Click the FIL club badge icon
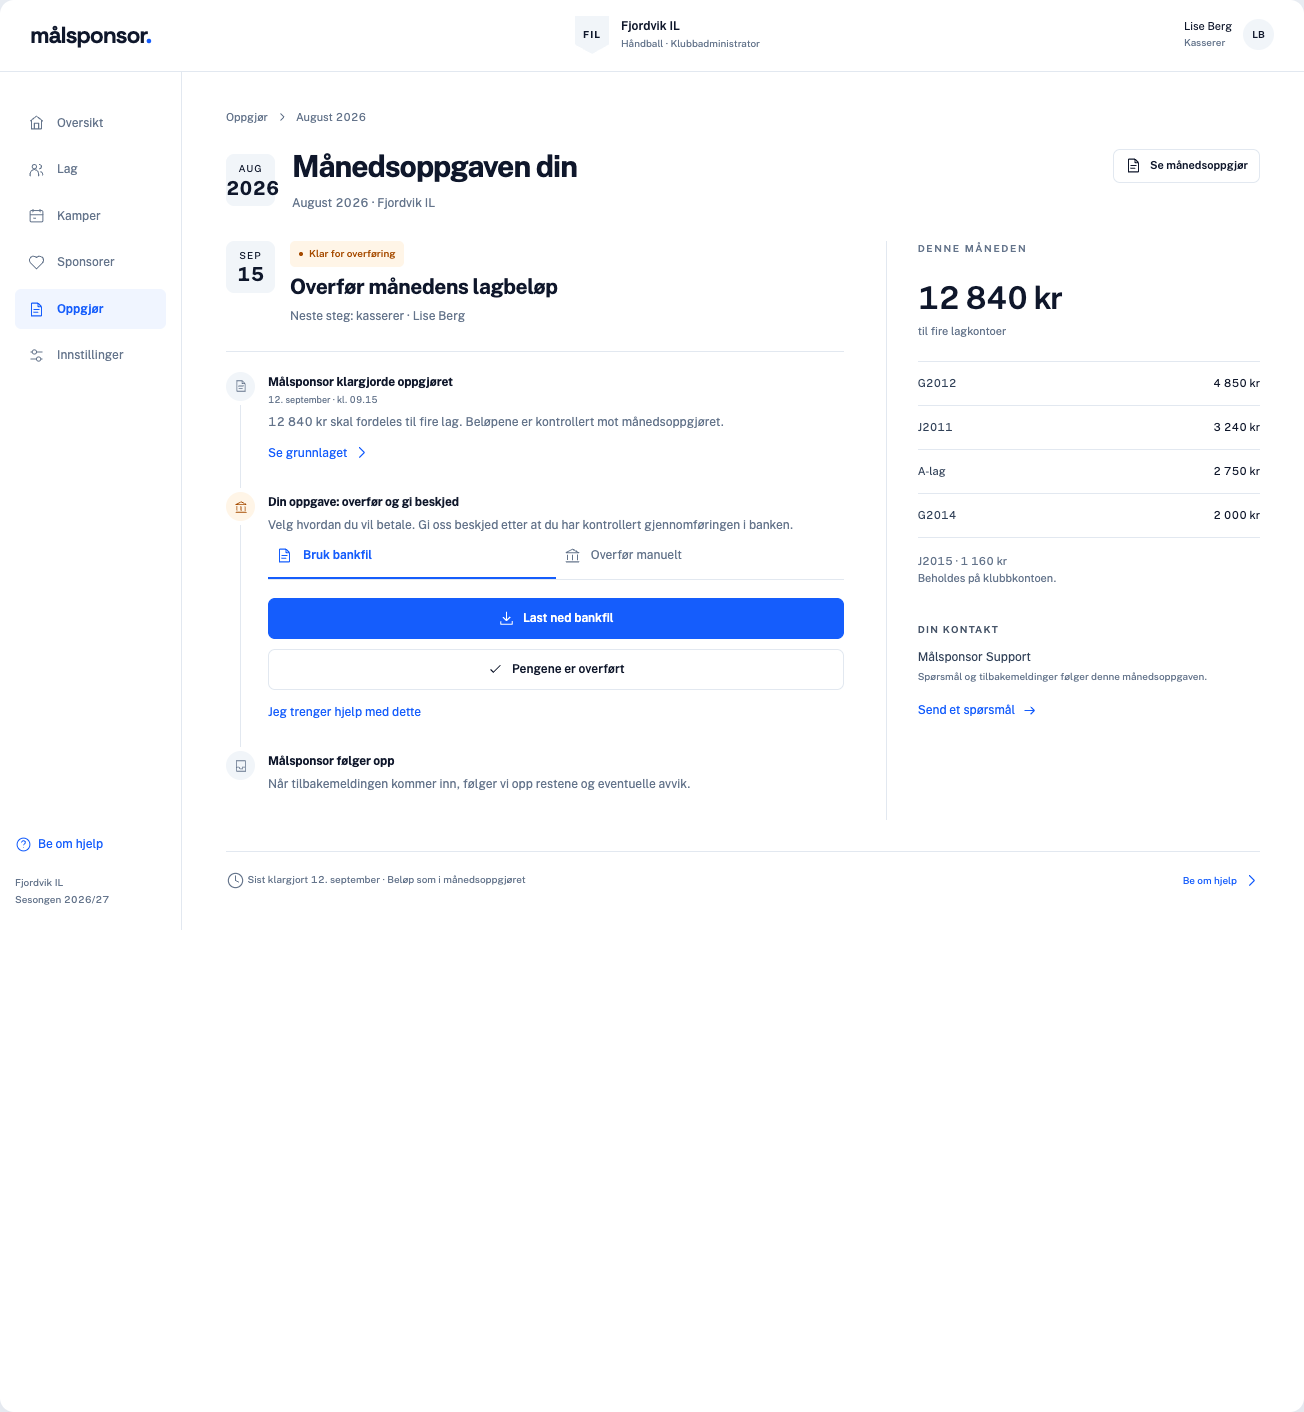 pyautogui.click(x=592, y=35)
